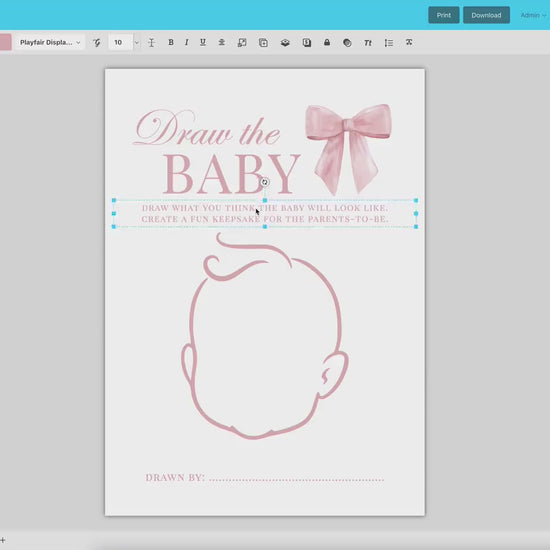The width and height of the screenshot is (550, 550).
Task: Select the BABY title text
Action: (232, 174)
